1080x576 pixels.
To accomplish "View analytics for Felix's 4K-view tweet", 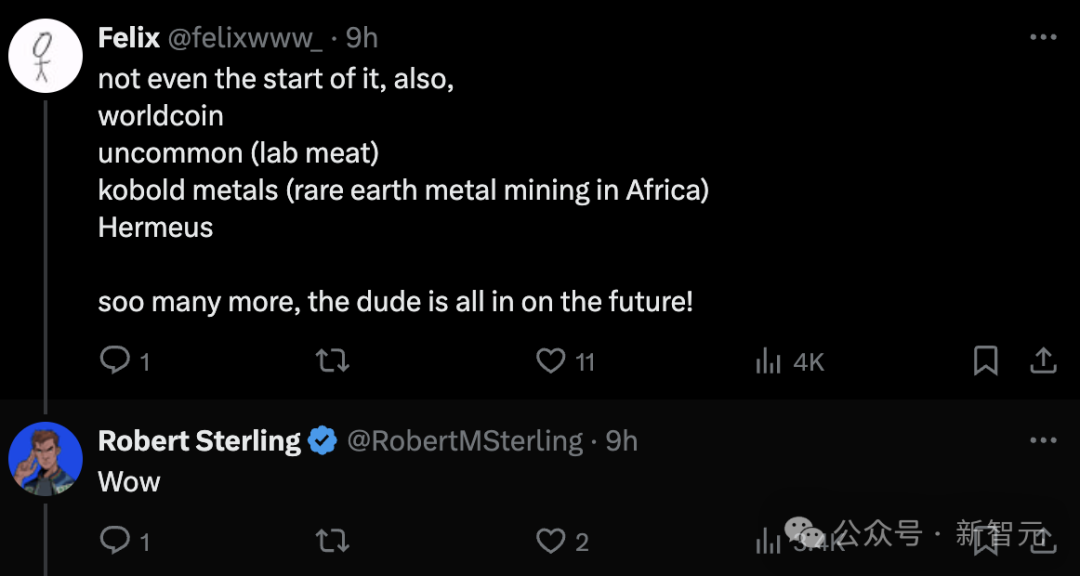I will [x=768, y=361].
